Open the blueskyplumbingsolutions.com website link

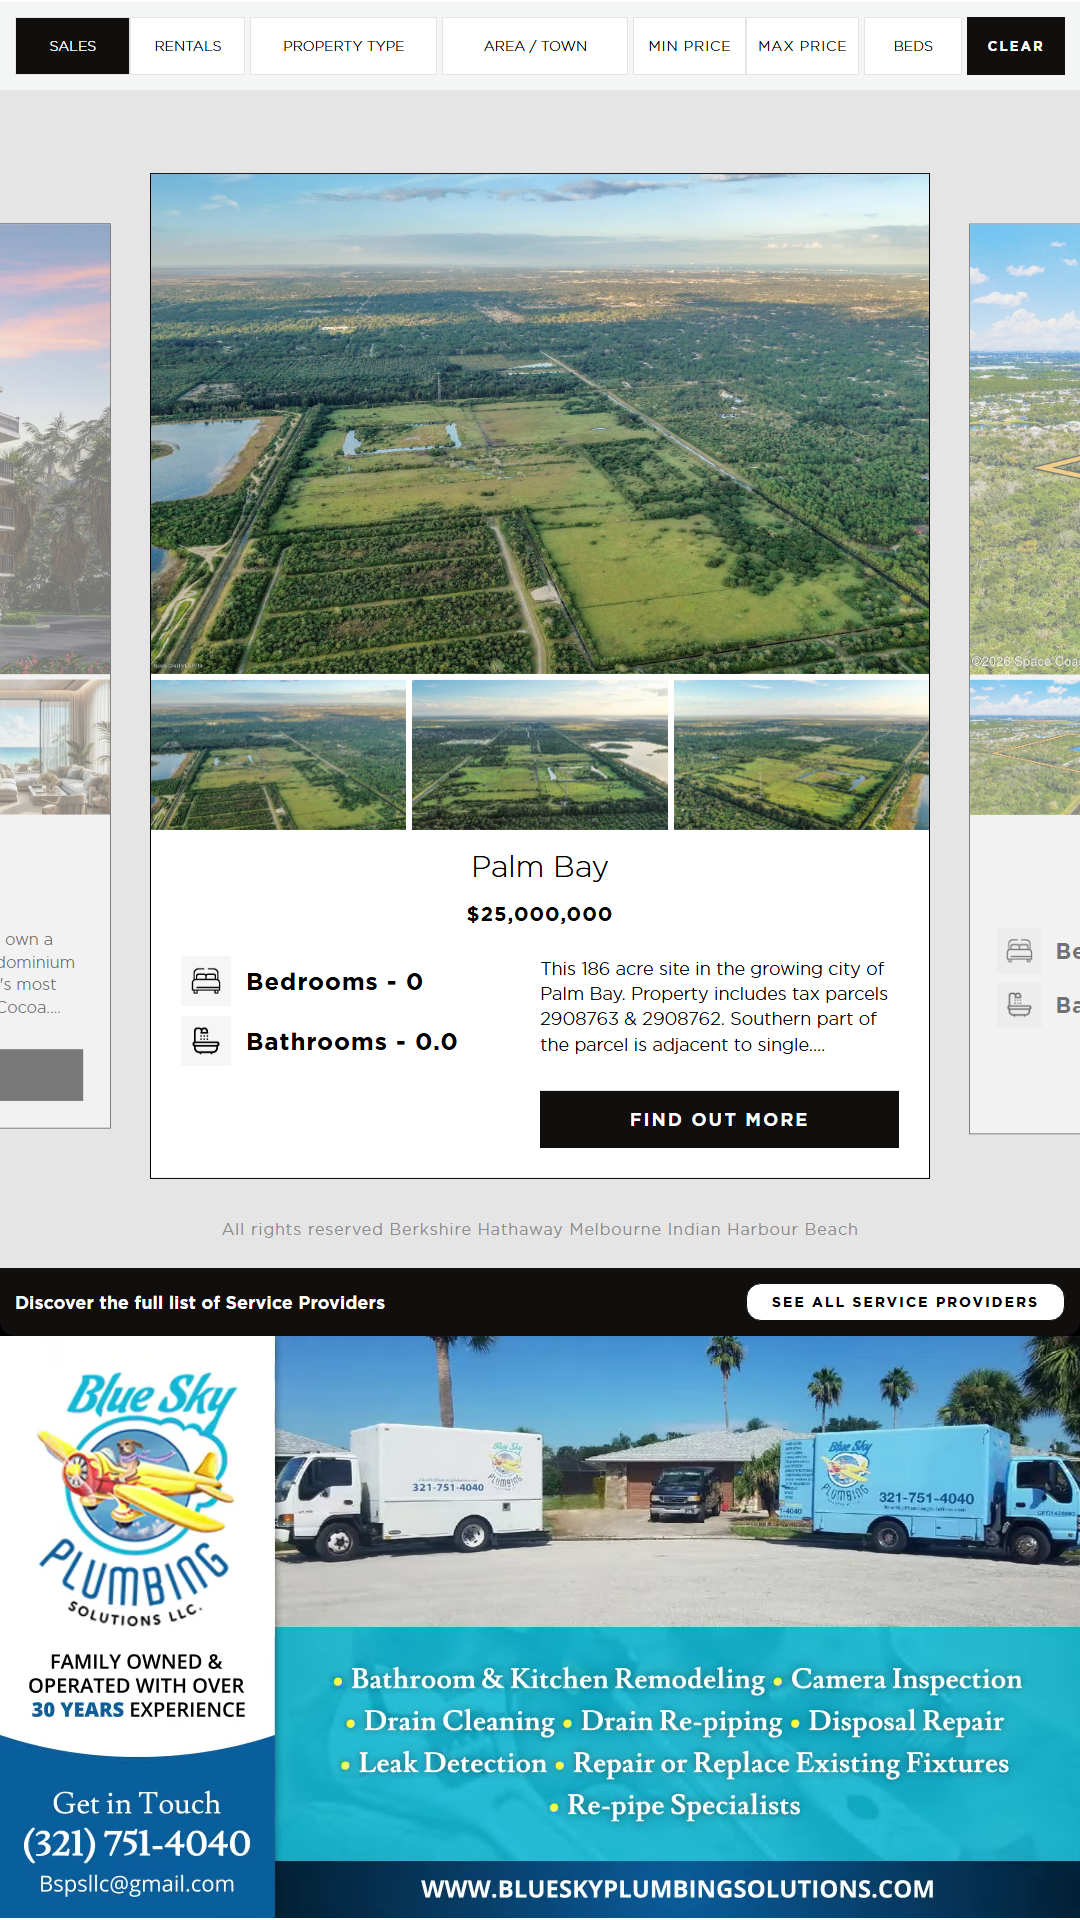coord(677,1889)
